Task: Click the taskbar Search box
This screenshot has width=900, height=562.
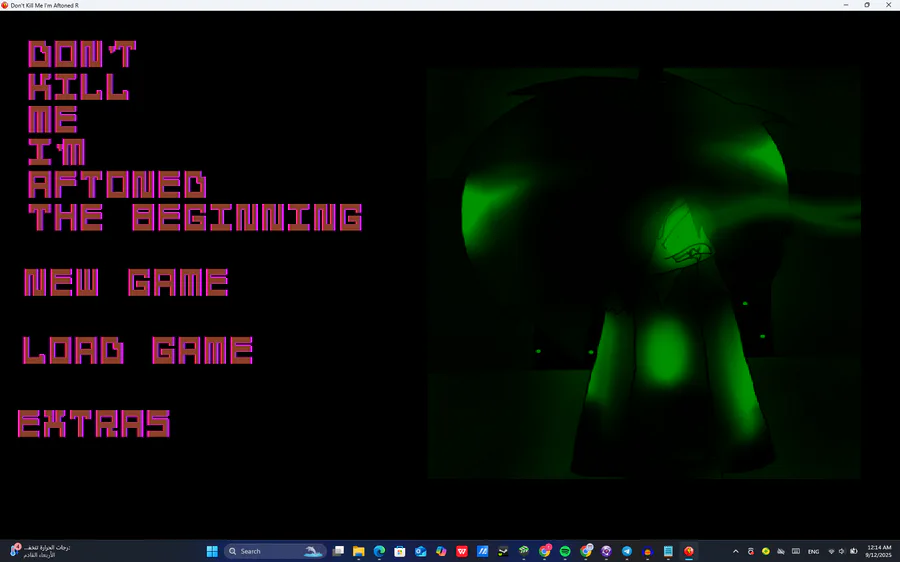Action: tap(275, 551)
